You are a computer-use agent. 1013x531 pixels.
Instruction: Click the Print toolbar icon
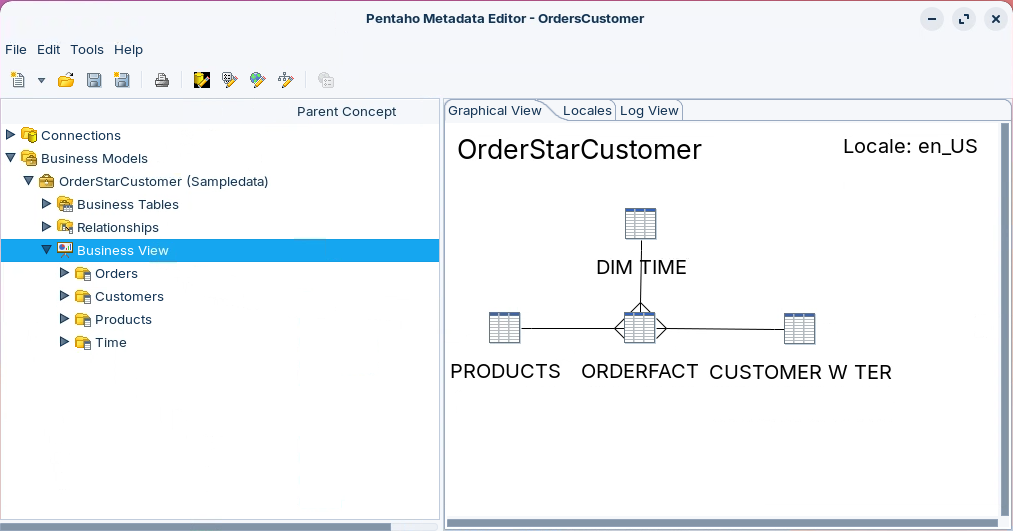[x=161, y=80]
